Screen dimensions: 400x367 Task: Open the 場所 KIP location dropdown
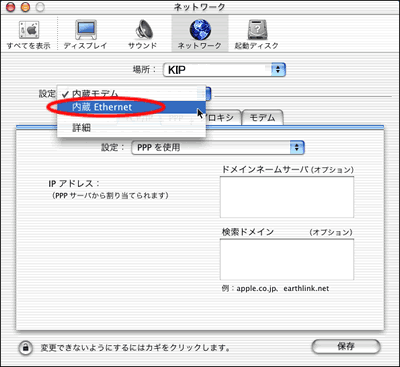pos(224,70)
